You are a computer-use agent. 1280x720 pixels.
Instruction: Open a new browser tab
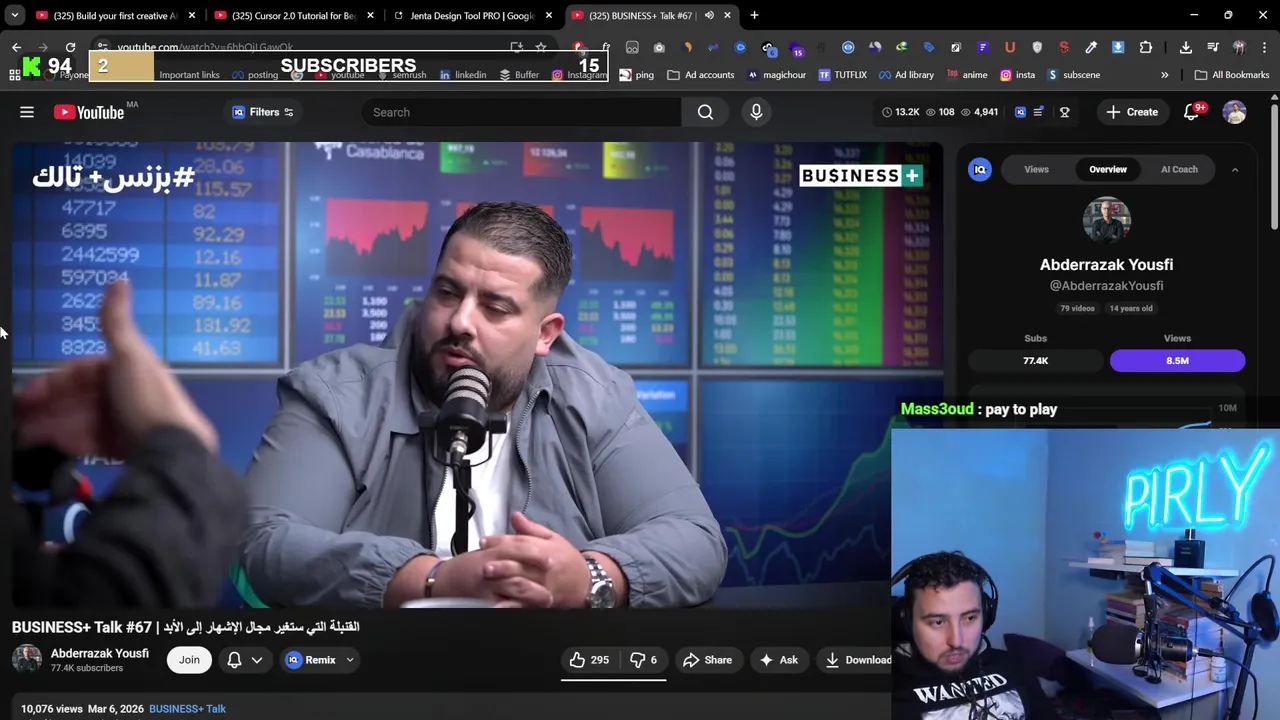(x=754, y=15)
